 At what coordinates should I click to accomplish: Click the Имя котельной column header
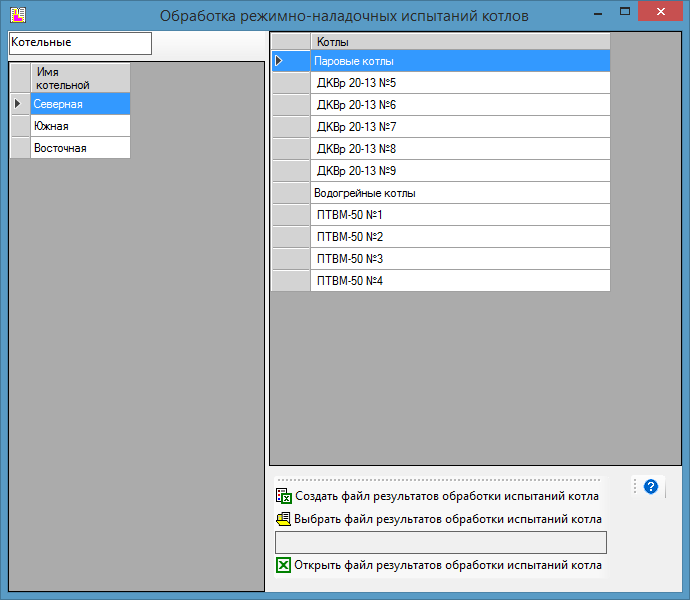tap(79, 78)
